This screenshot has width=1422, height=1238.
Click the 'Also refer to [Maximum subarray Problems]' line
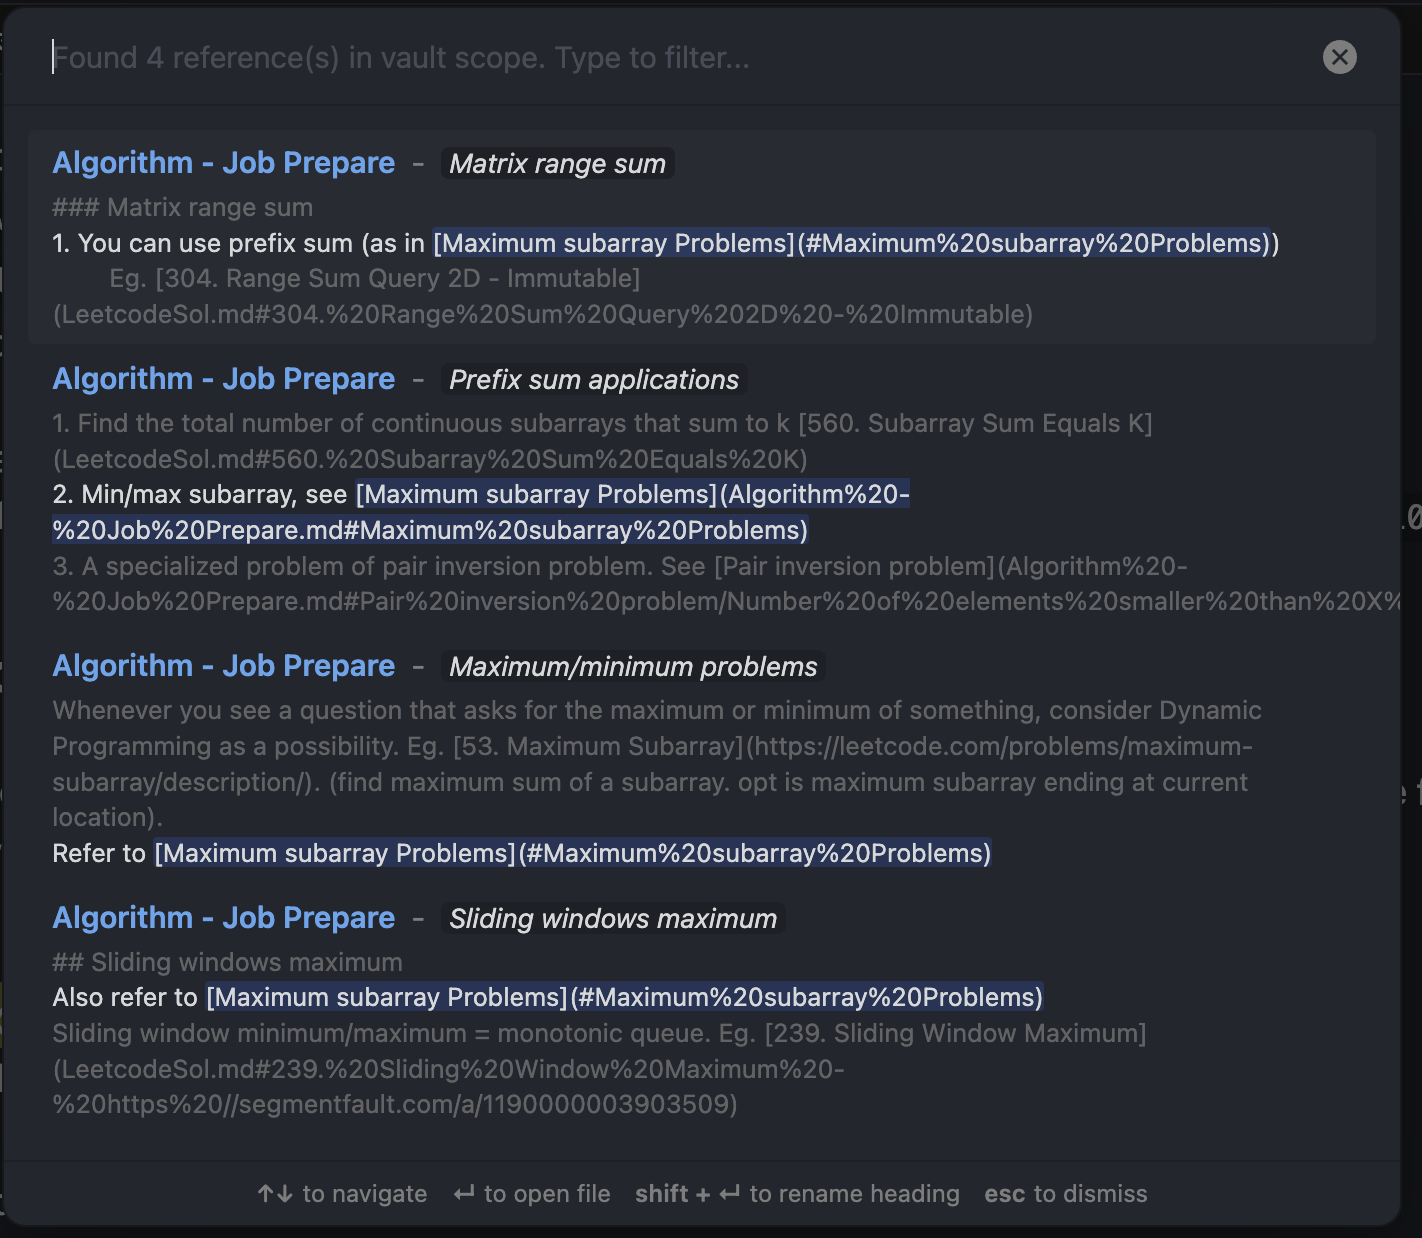548,998
